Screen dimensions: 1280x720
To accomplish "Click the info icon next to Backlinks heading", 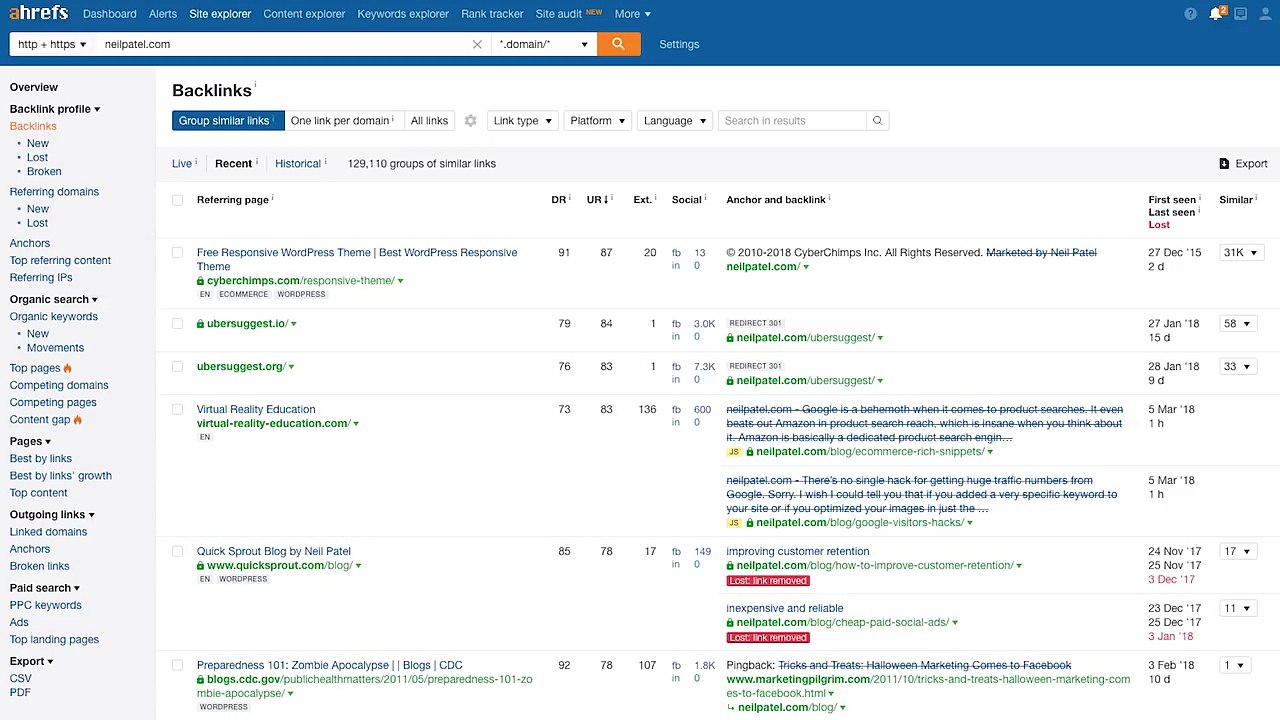I will click(255, 86).
